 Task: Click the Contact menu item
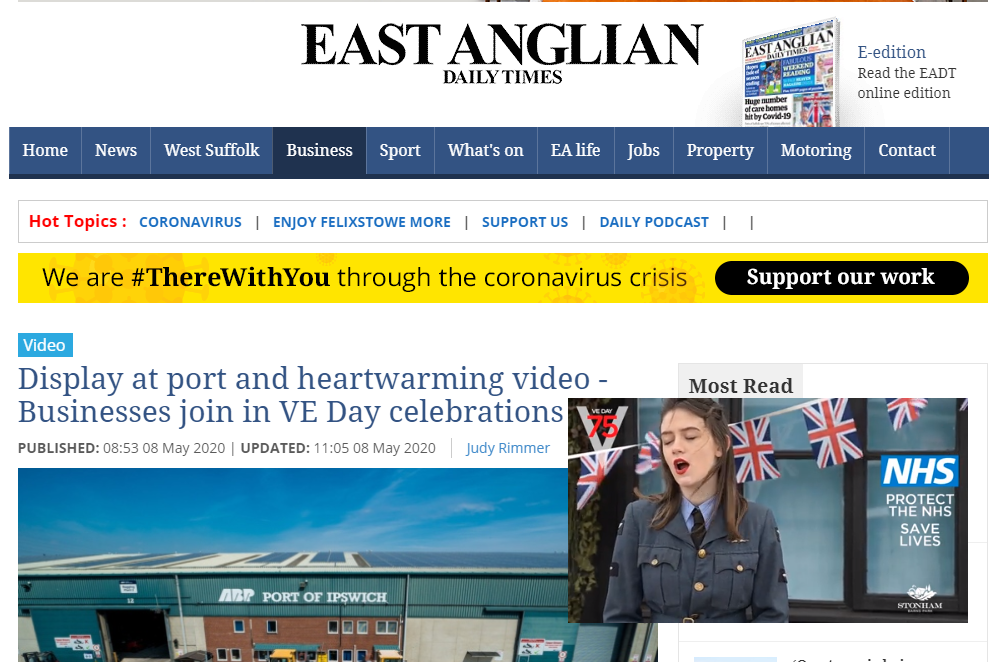tap(907, 151)
